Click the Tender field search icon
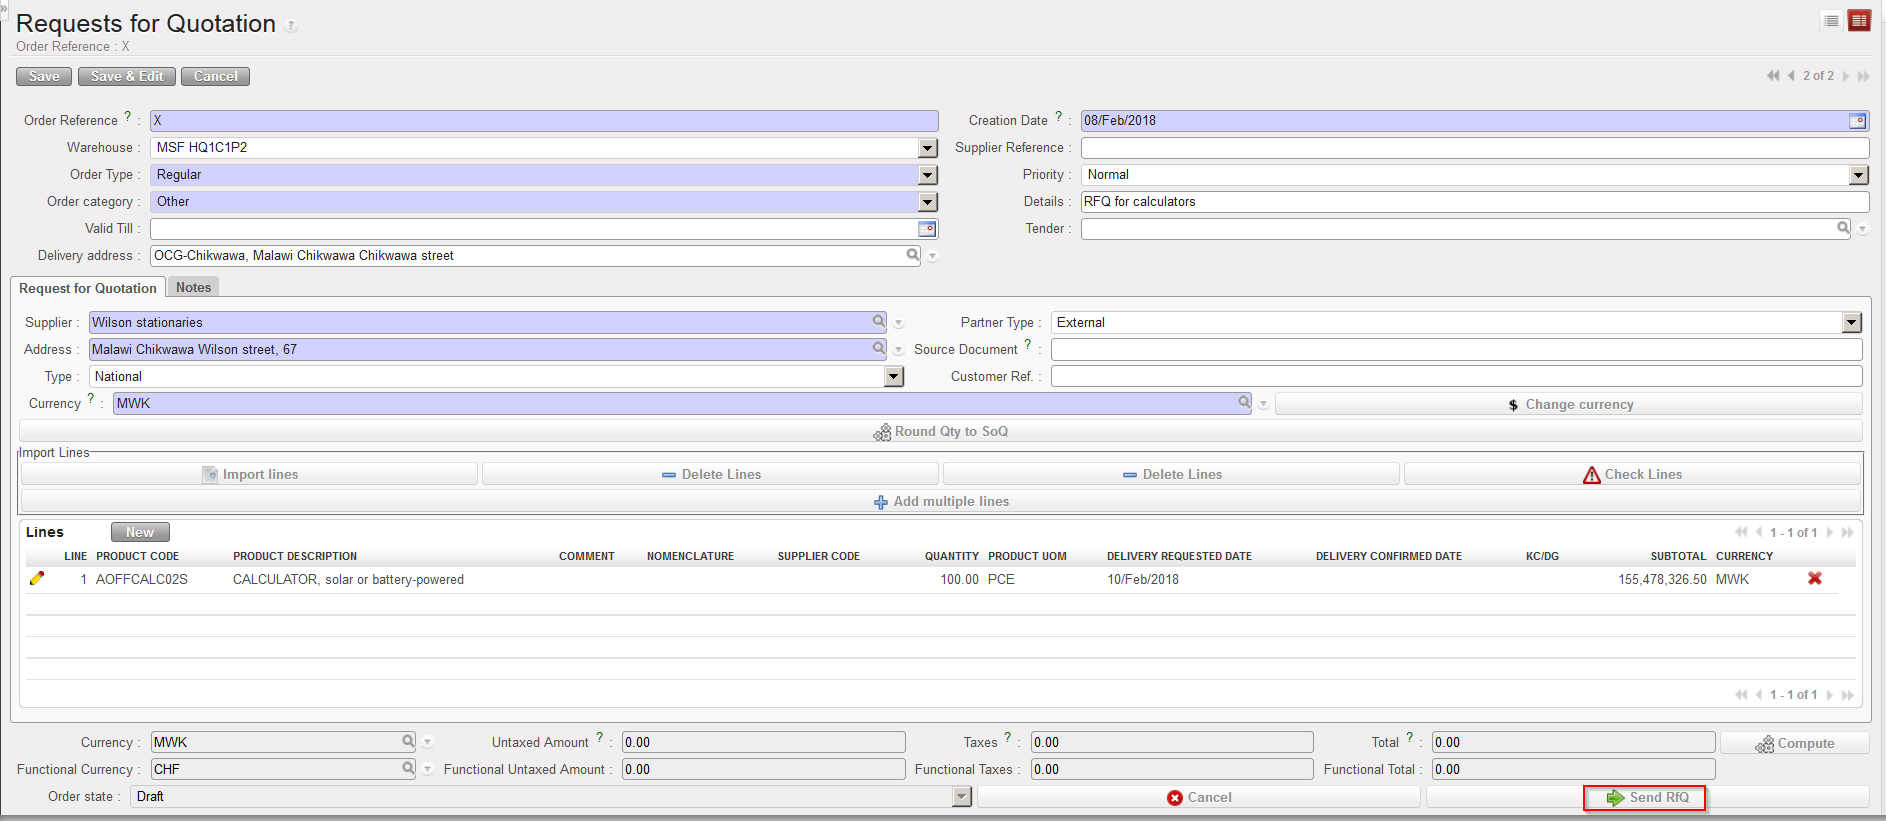 [x=1842, y=228]
